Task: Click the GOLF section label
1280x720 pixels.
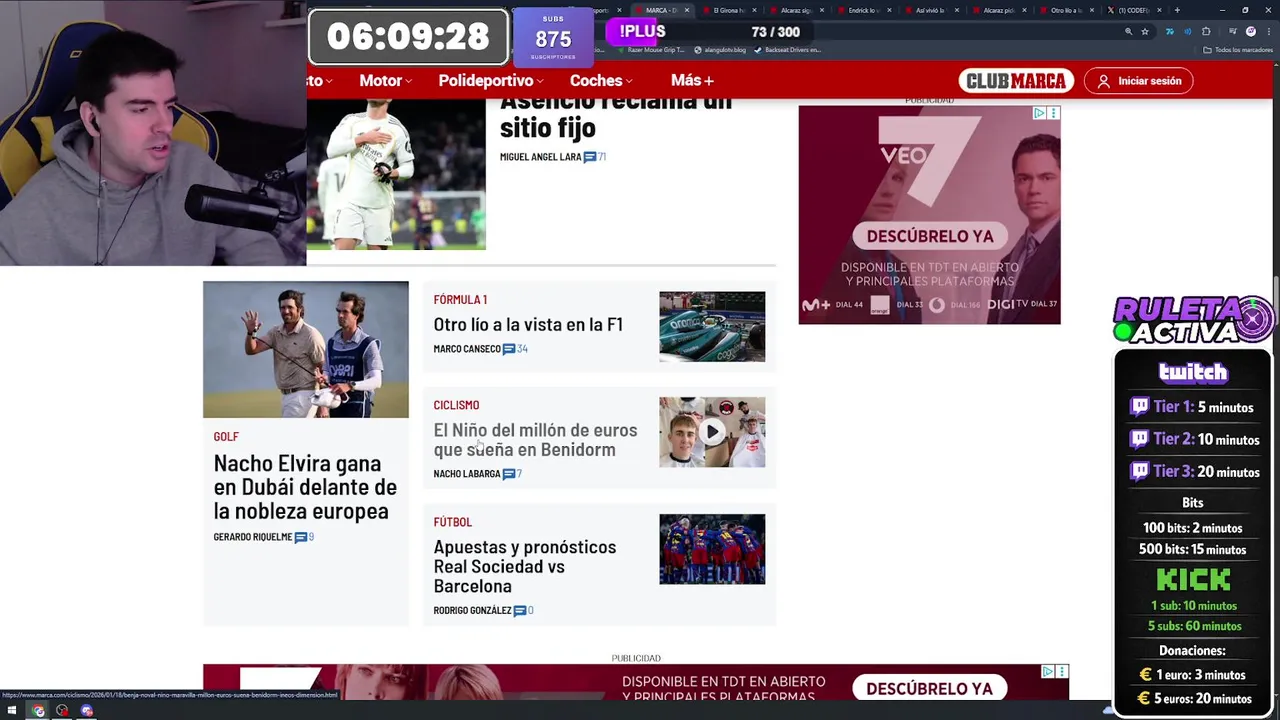Action: coord(226,437)
